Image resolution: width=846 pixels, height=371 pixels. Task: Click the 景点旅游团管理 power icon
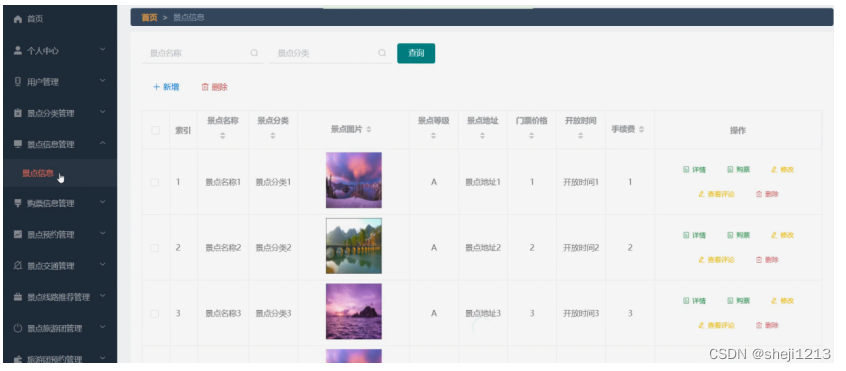(18, 328)
